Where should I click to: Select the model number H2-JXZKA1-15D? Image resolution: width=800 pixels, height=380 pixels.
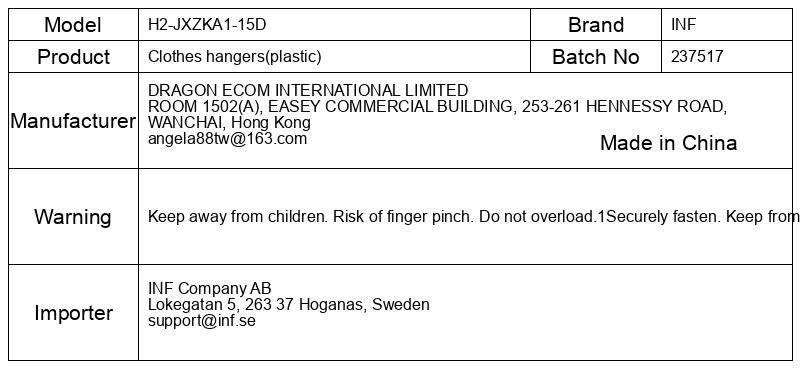207,24
